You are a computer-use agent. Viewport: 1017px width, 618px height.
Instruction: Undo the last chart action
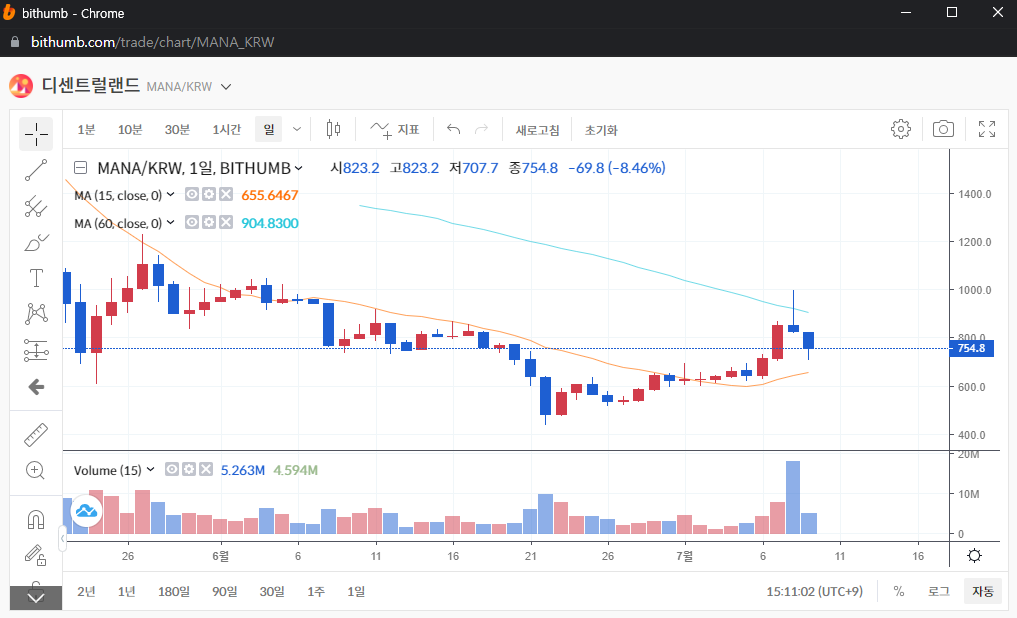[x=453, y=130]
